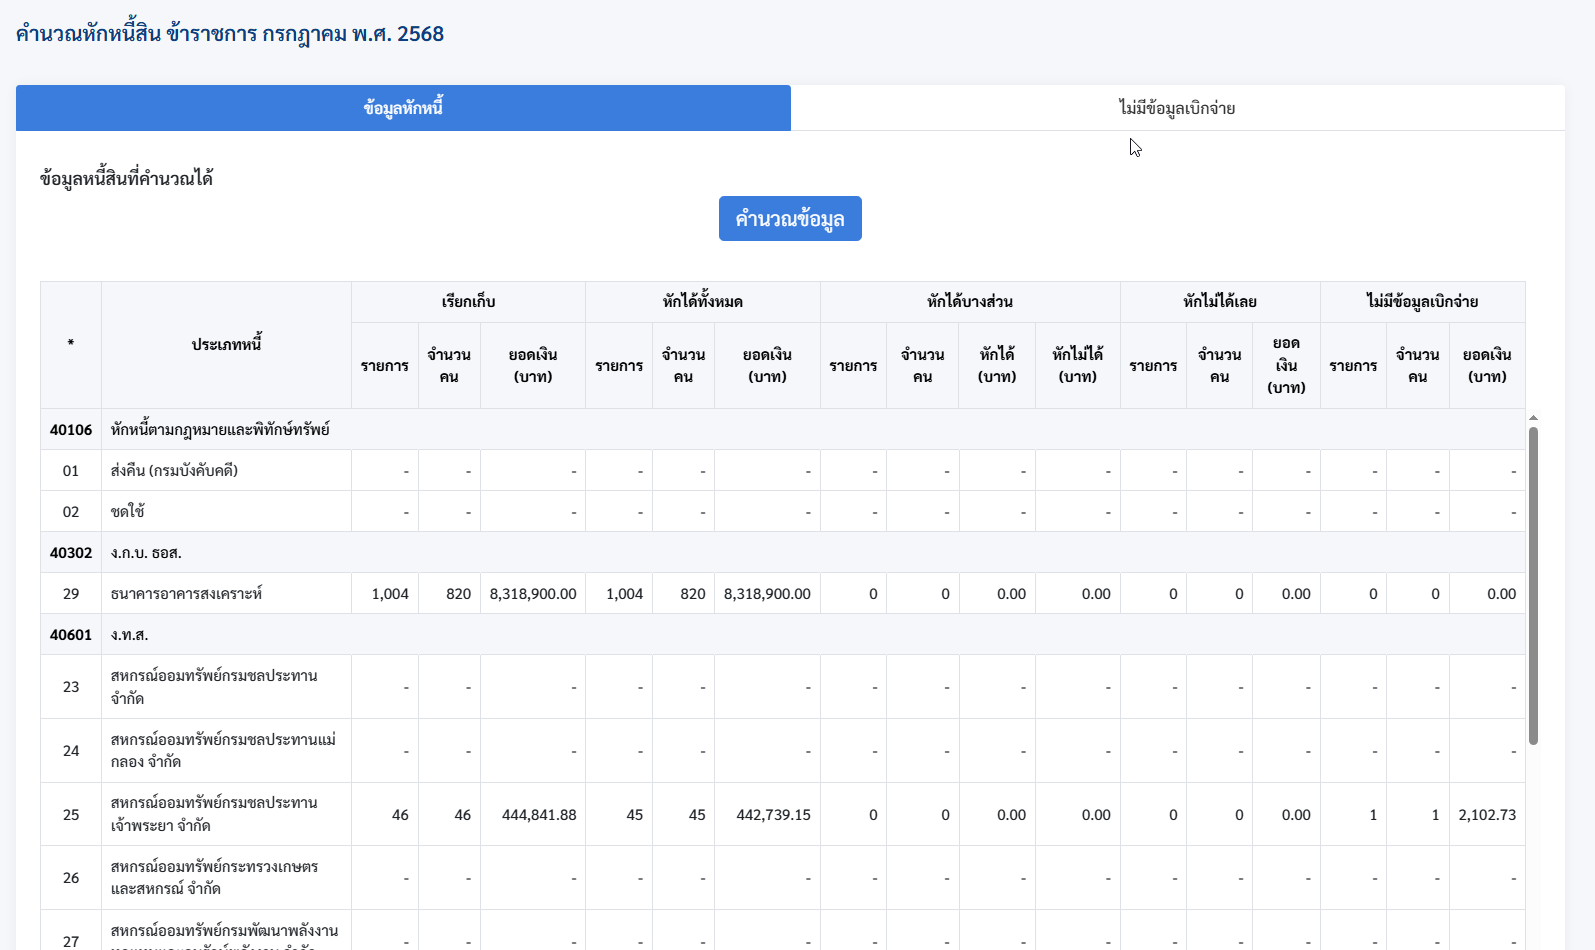Switch to the ข้อมูลหักหนี้ tab
This screenshot has width=1595, height=950.
coord(403,108)
